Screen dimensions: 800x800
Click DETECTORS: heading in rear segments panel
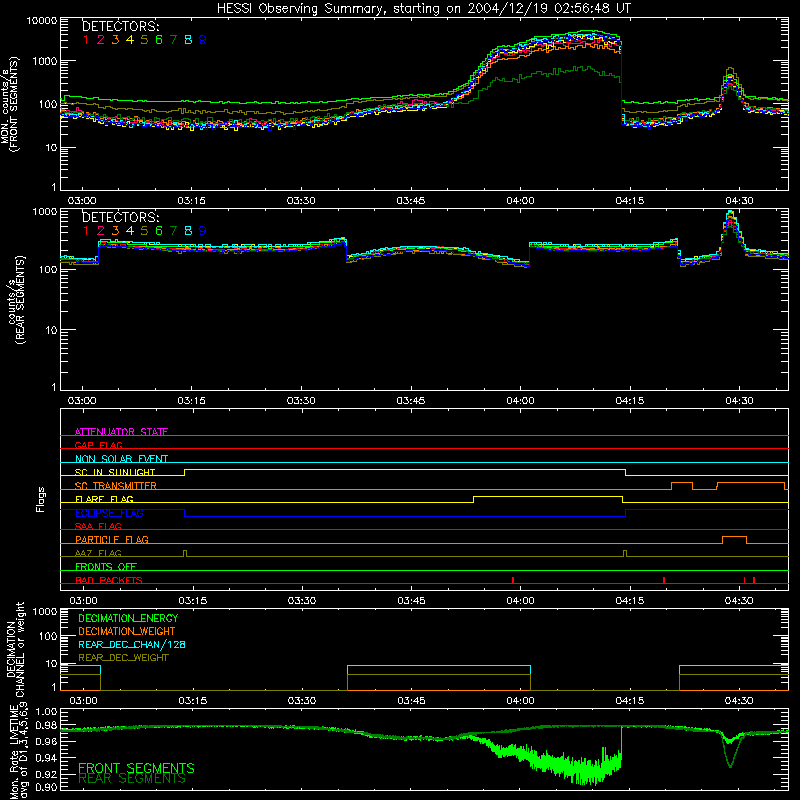pos(120,217)
